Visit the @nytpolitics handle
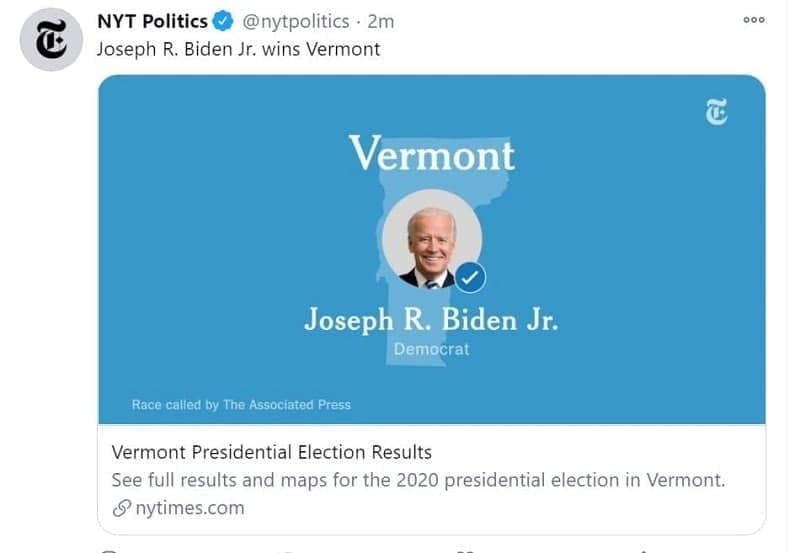 297,21
